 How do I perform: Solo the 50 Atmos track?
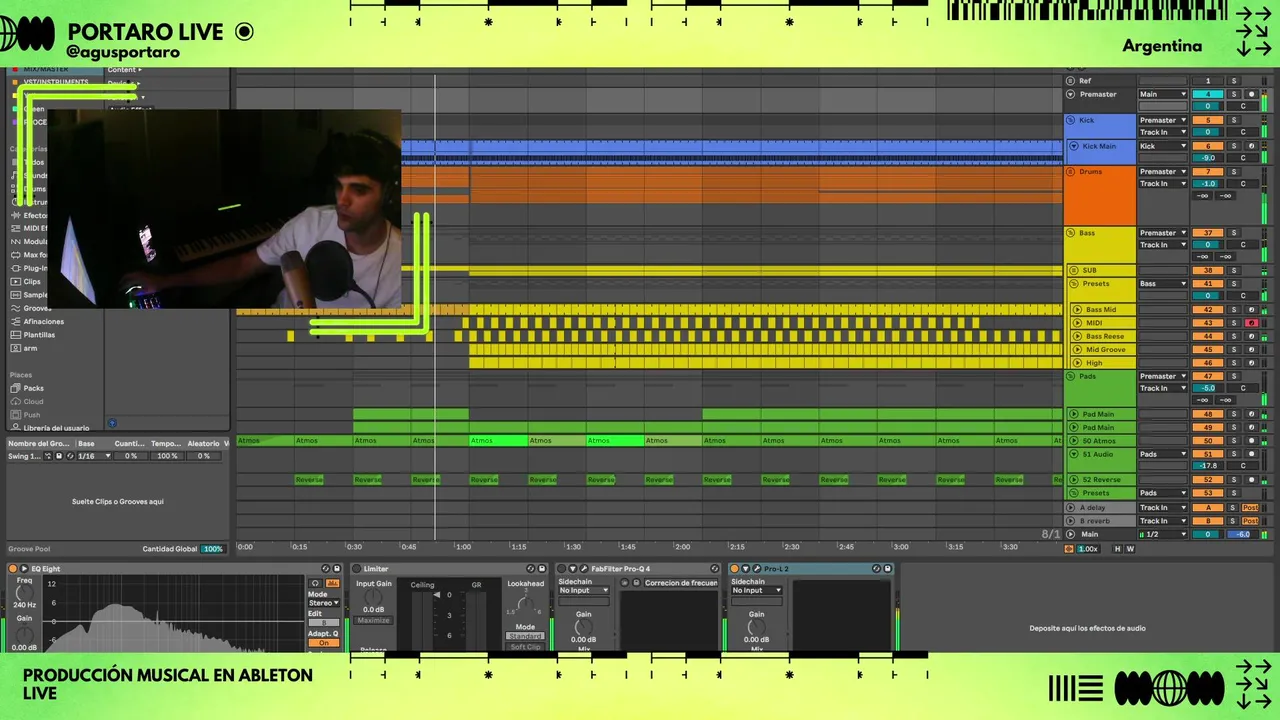coord(1233,440)
